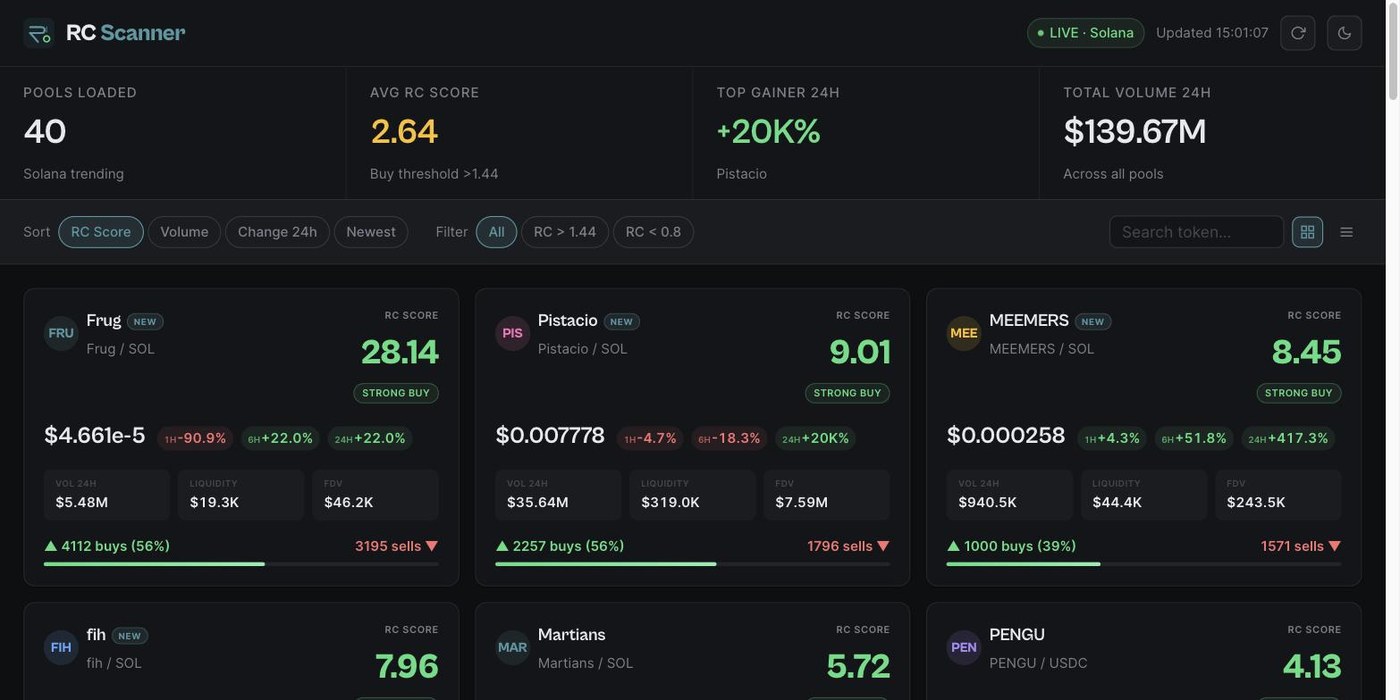This screenshot has width=1400, height=700.
Task: Click Avg RC Score value 2.64
Action: click(404, 132)
